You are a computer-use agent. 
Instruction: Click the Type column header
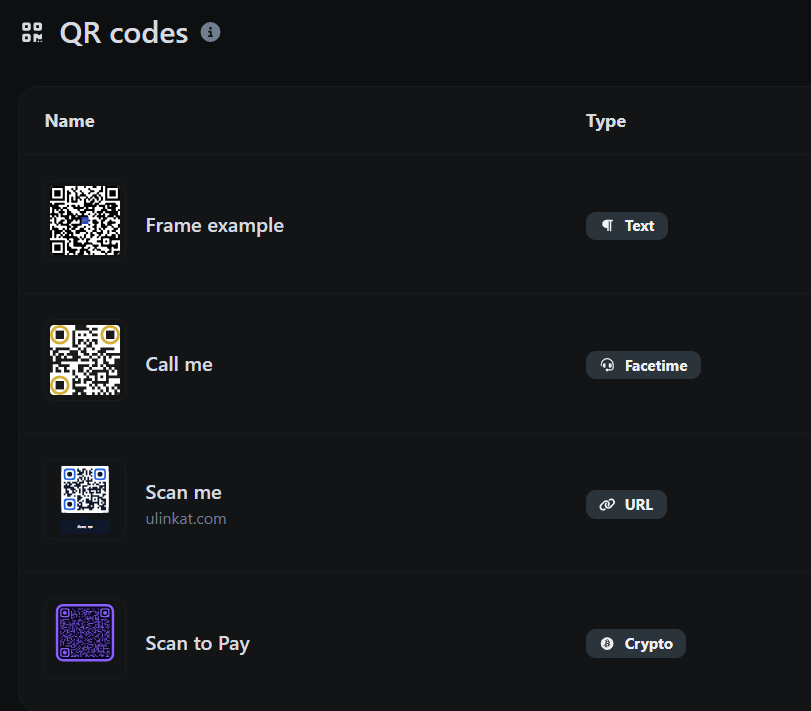pyautogui.click(x=606, y=122)
